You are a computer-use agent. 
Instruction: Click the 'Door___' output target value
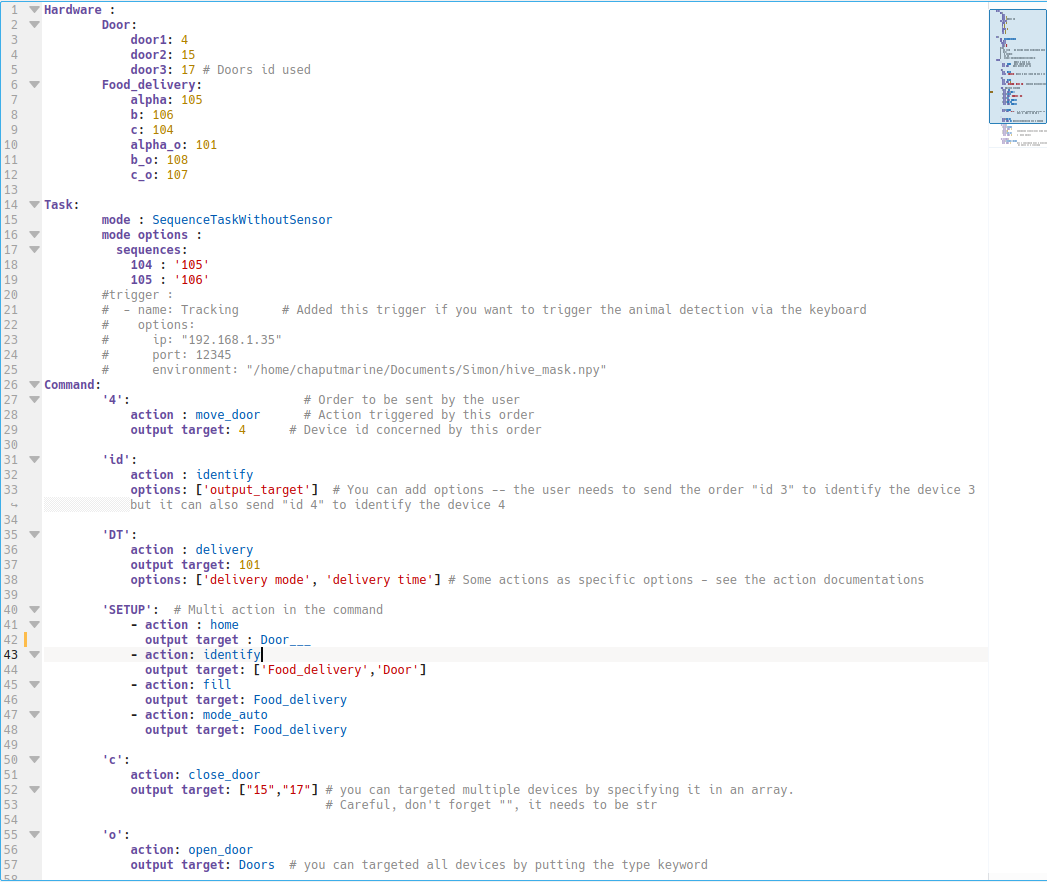click(285, 640)
